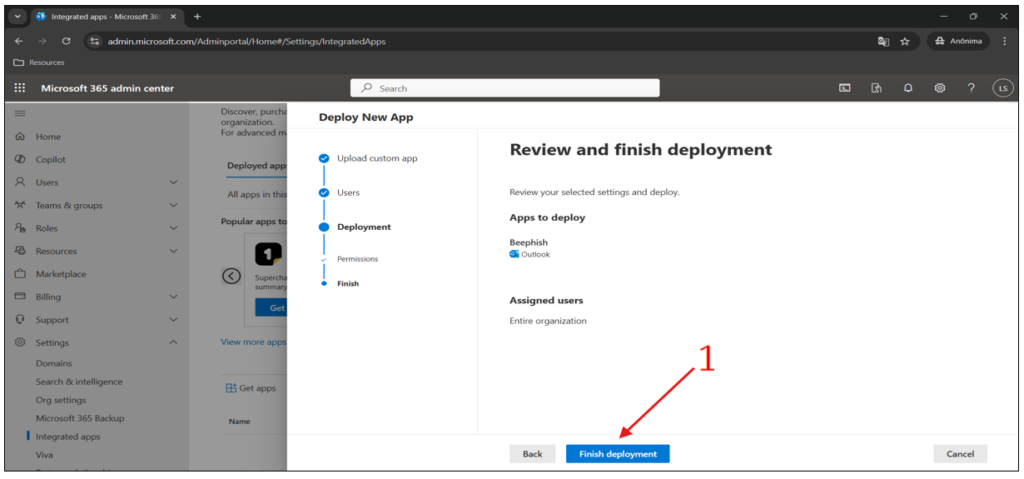Click the Billing card icon
The width and height of the screenshot is (1024, 479).
pos(20,297)
